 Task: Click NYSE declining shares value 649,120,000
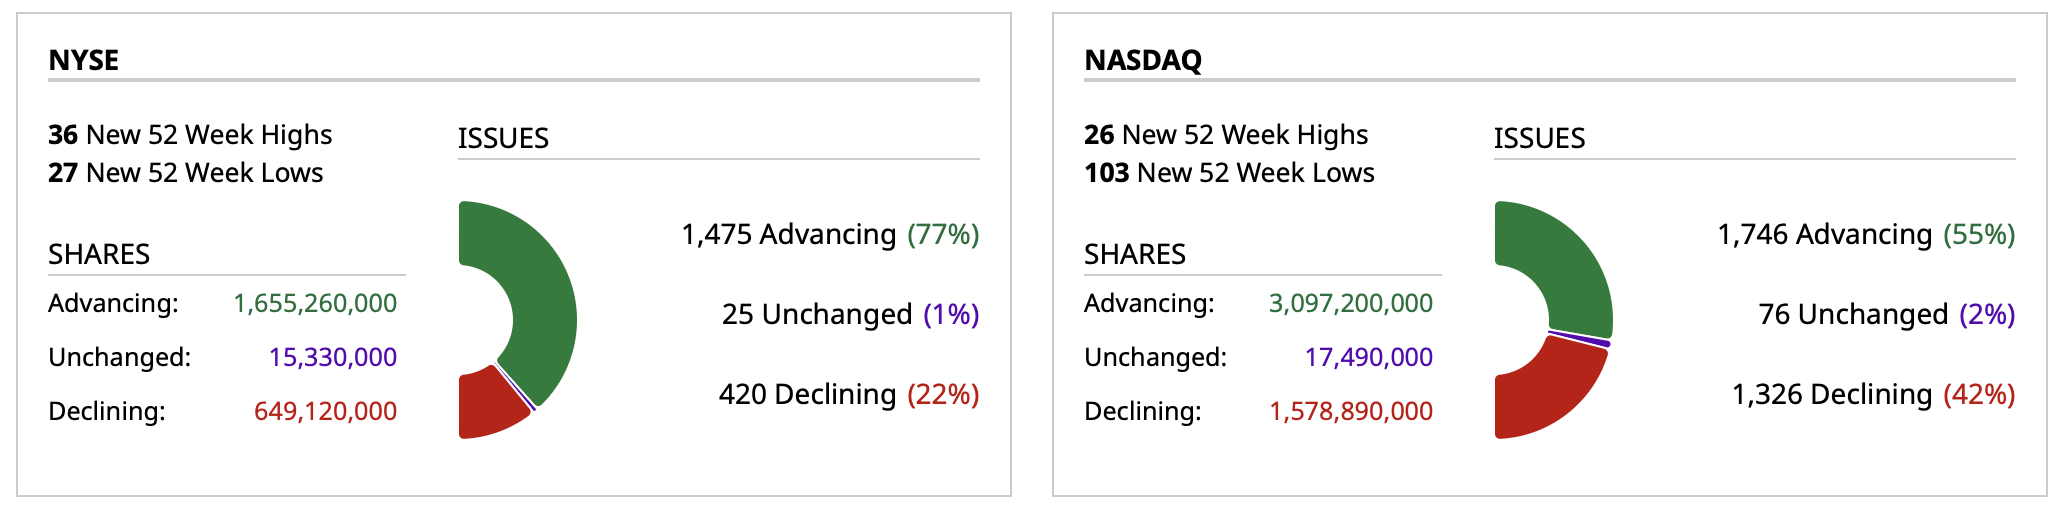[325, 411]
